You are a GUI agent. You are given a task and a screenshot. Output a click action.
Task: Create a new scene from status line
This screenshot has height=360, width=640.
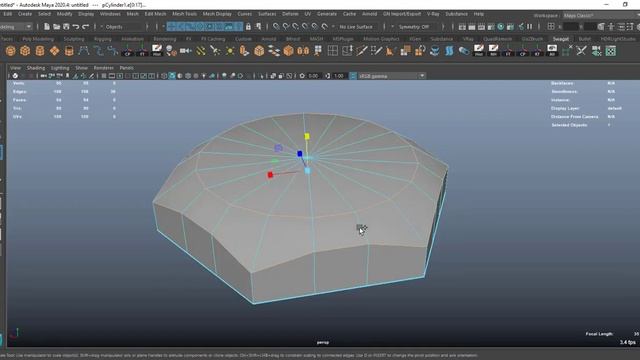(47, 27)
